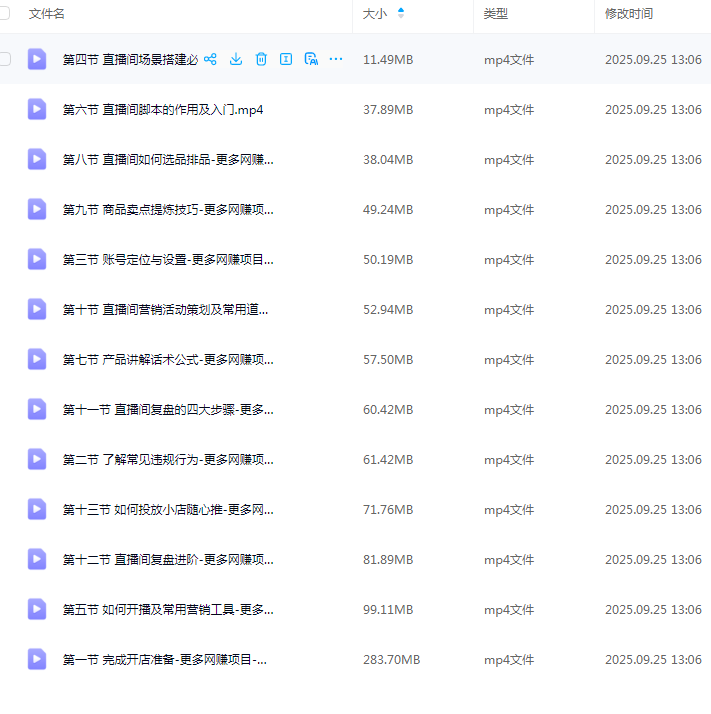Click the 类型 column header
Image resolution: width=711 pixels, height=714 pixels.
tap(496, 14)
